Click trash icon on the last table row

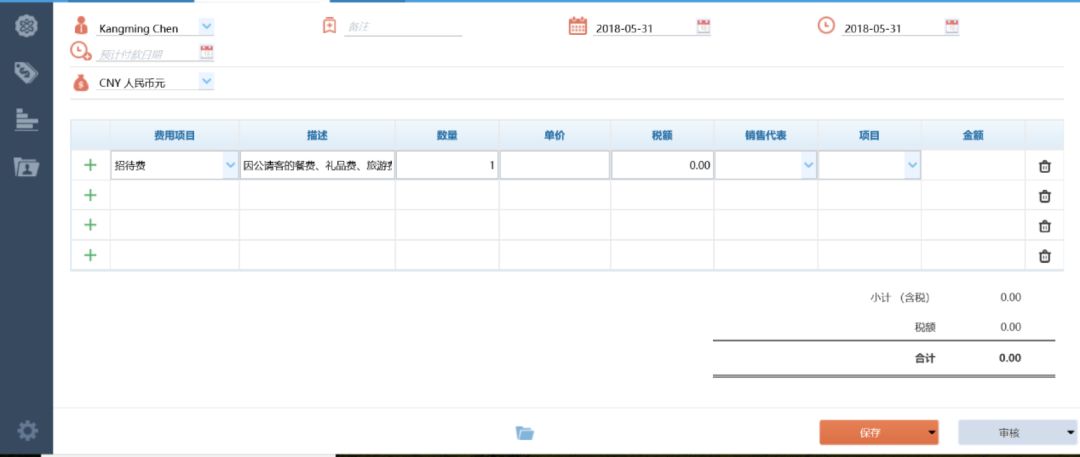pos(1045,256)
